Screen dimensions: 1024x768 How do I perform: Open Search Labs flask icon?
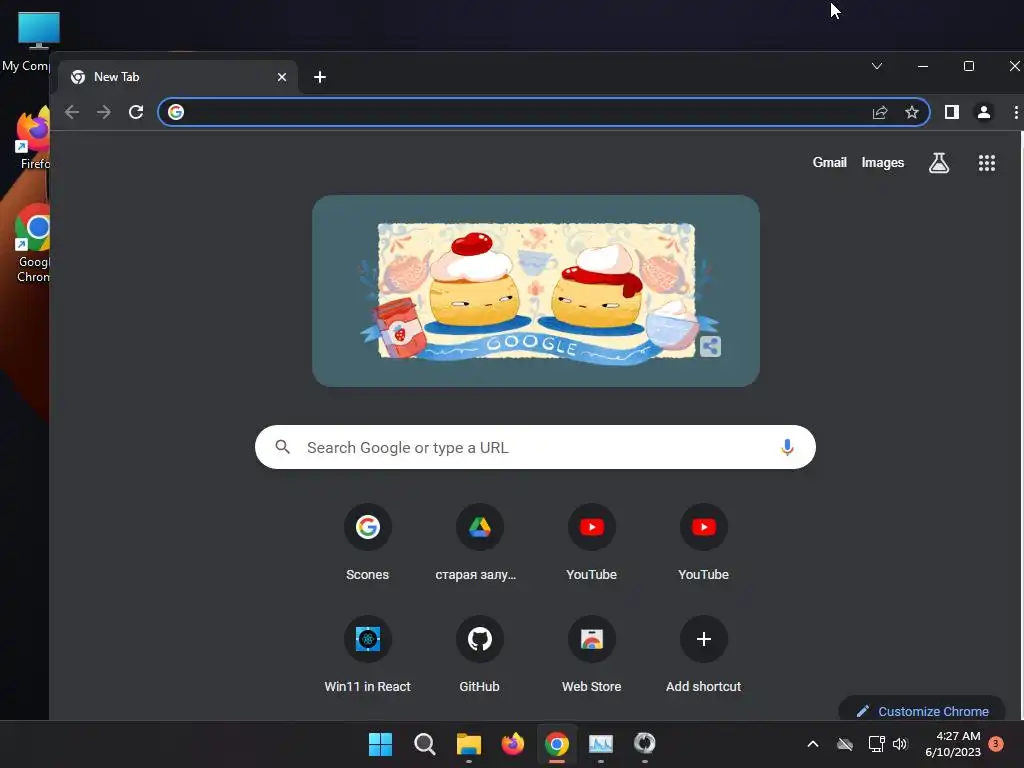click(939, 163)
